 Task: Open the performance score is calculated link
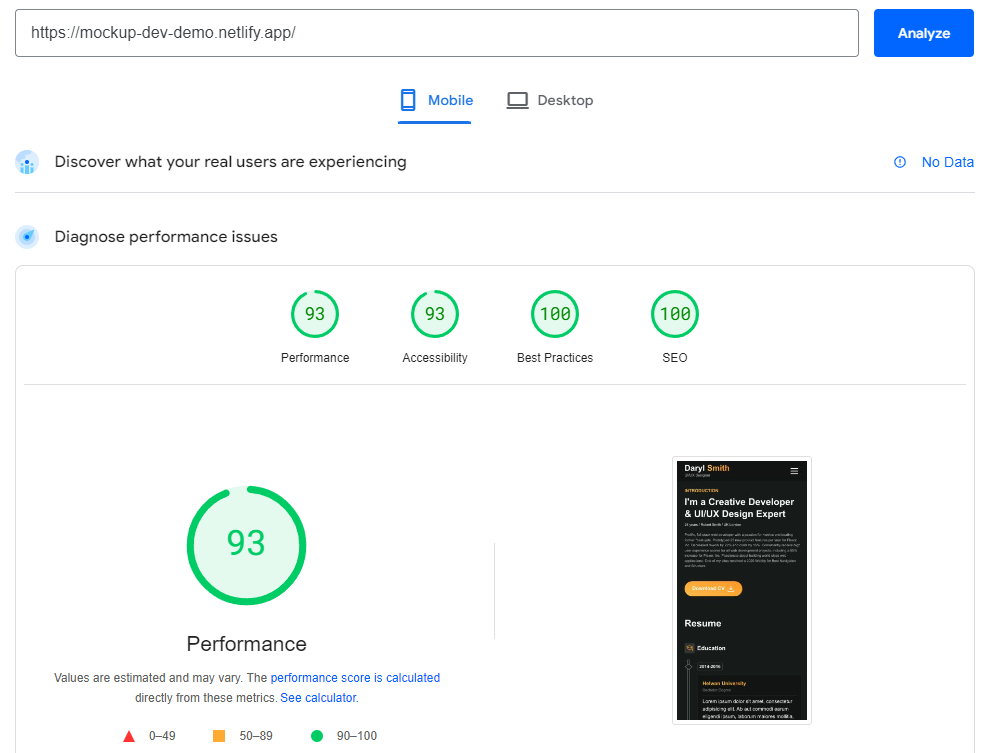(355, 678)
